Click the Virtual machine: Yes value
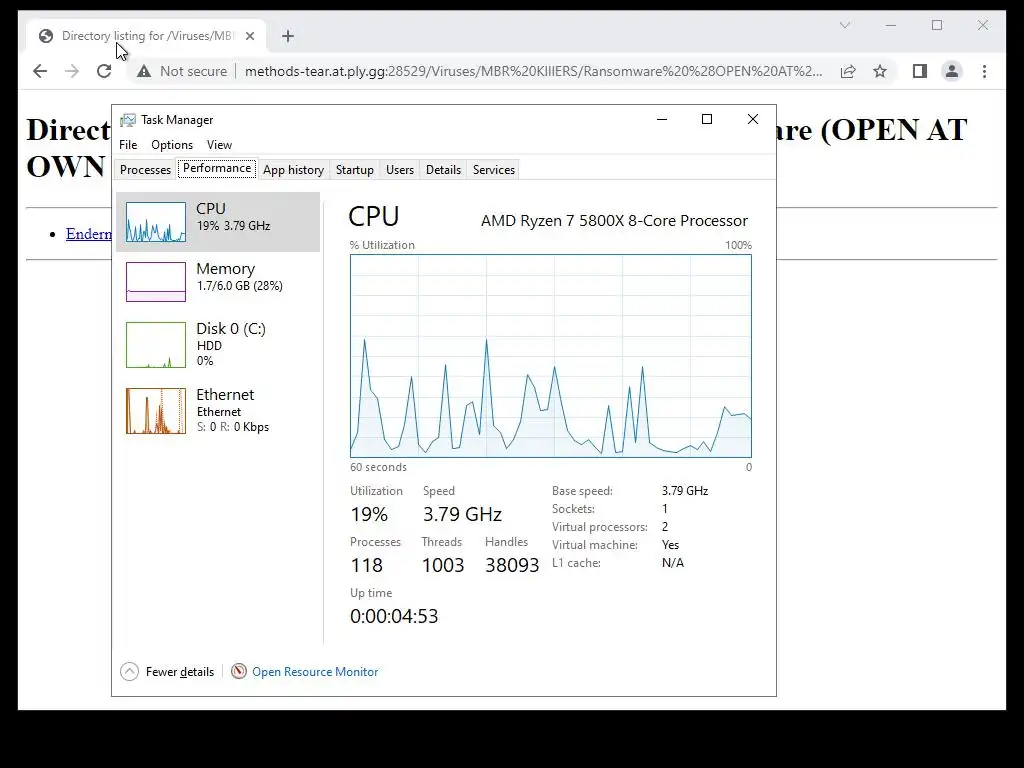 [x=670, y=545]
